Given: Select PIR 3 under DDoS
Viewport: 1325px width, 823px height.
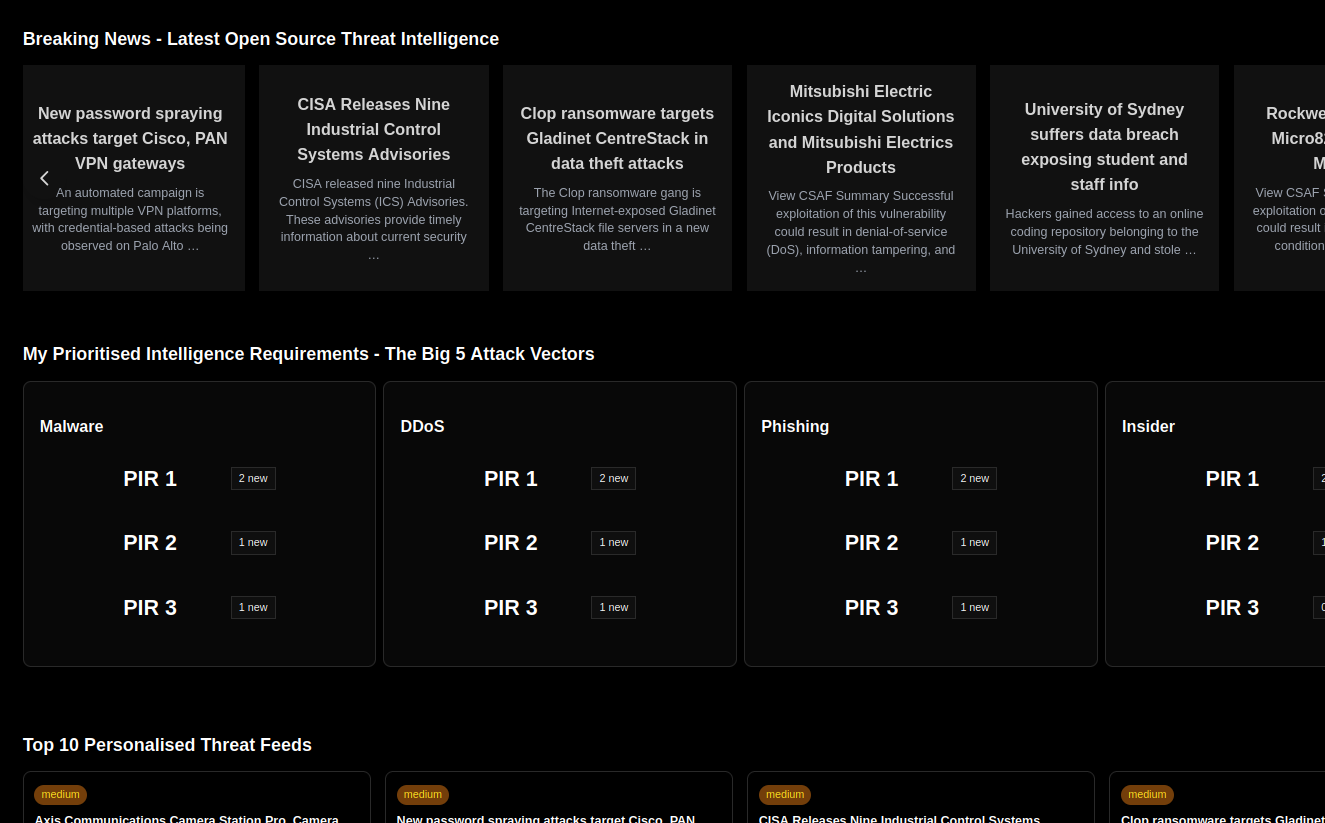Looking at the screenshot, I should 510,607.
